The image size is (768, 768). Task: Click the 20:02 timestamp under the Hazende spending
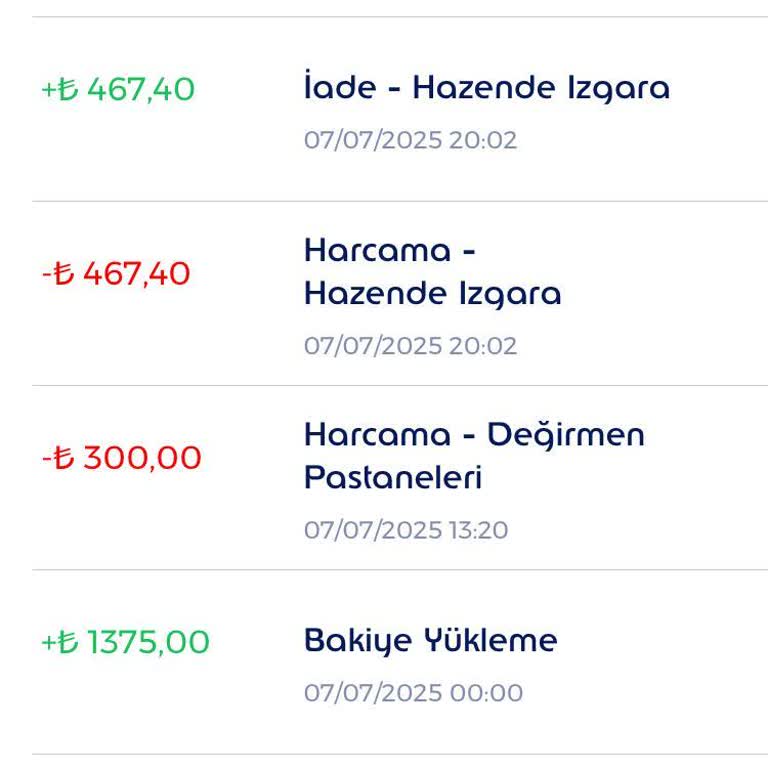click(x=483, y=346)
